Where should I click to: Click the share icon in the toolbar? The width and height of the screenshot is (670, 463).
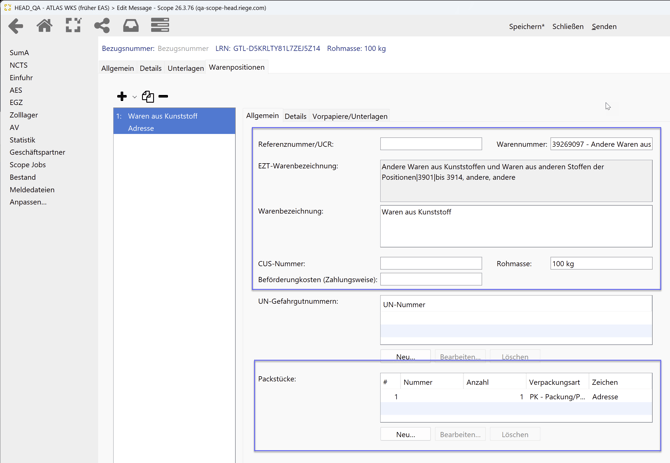click(x=102, y=26)
